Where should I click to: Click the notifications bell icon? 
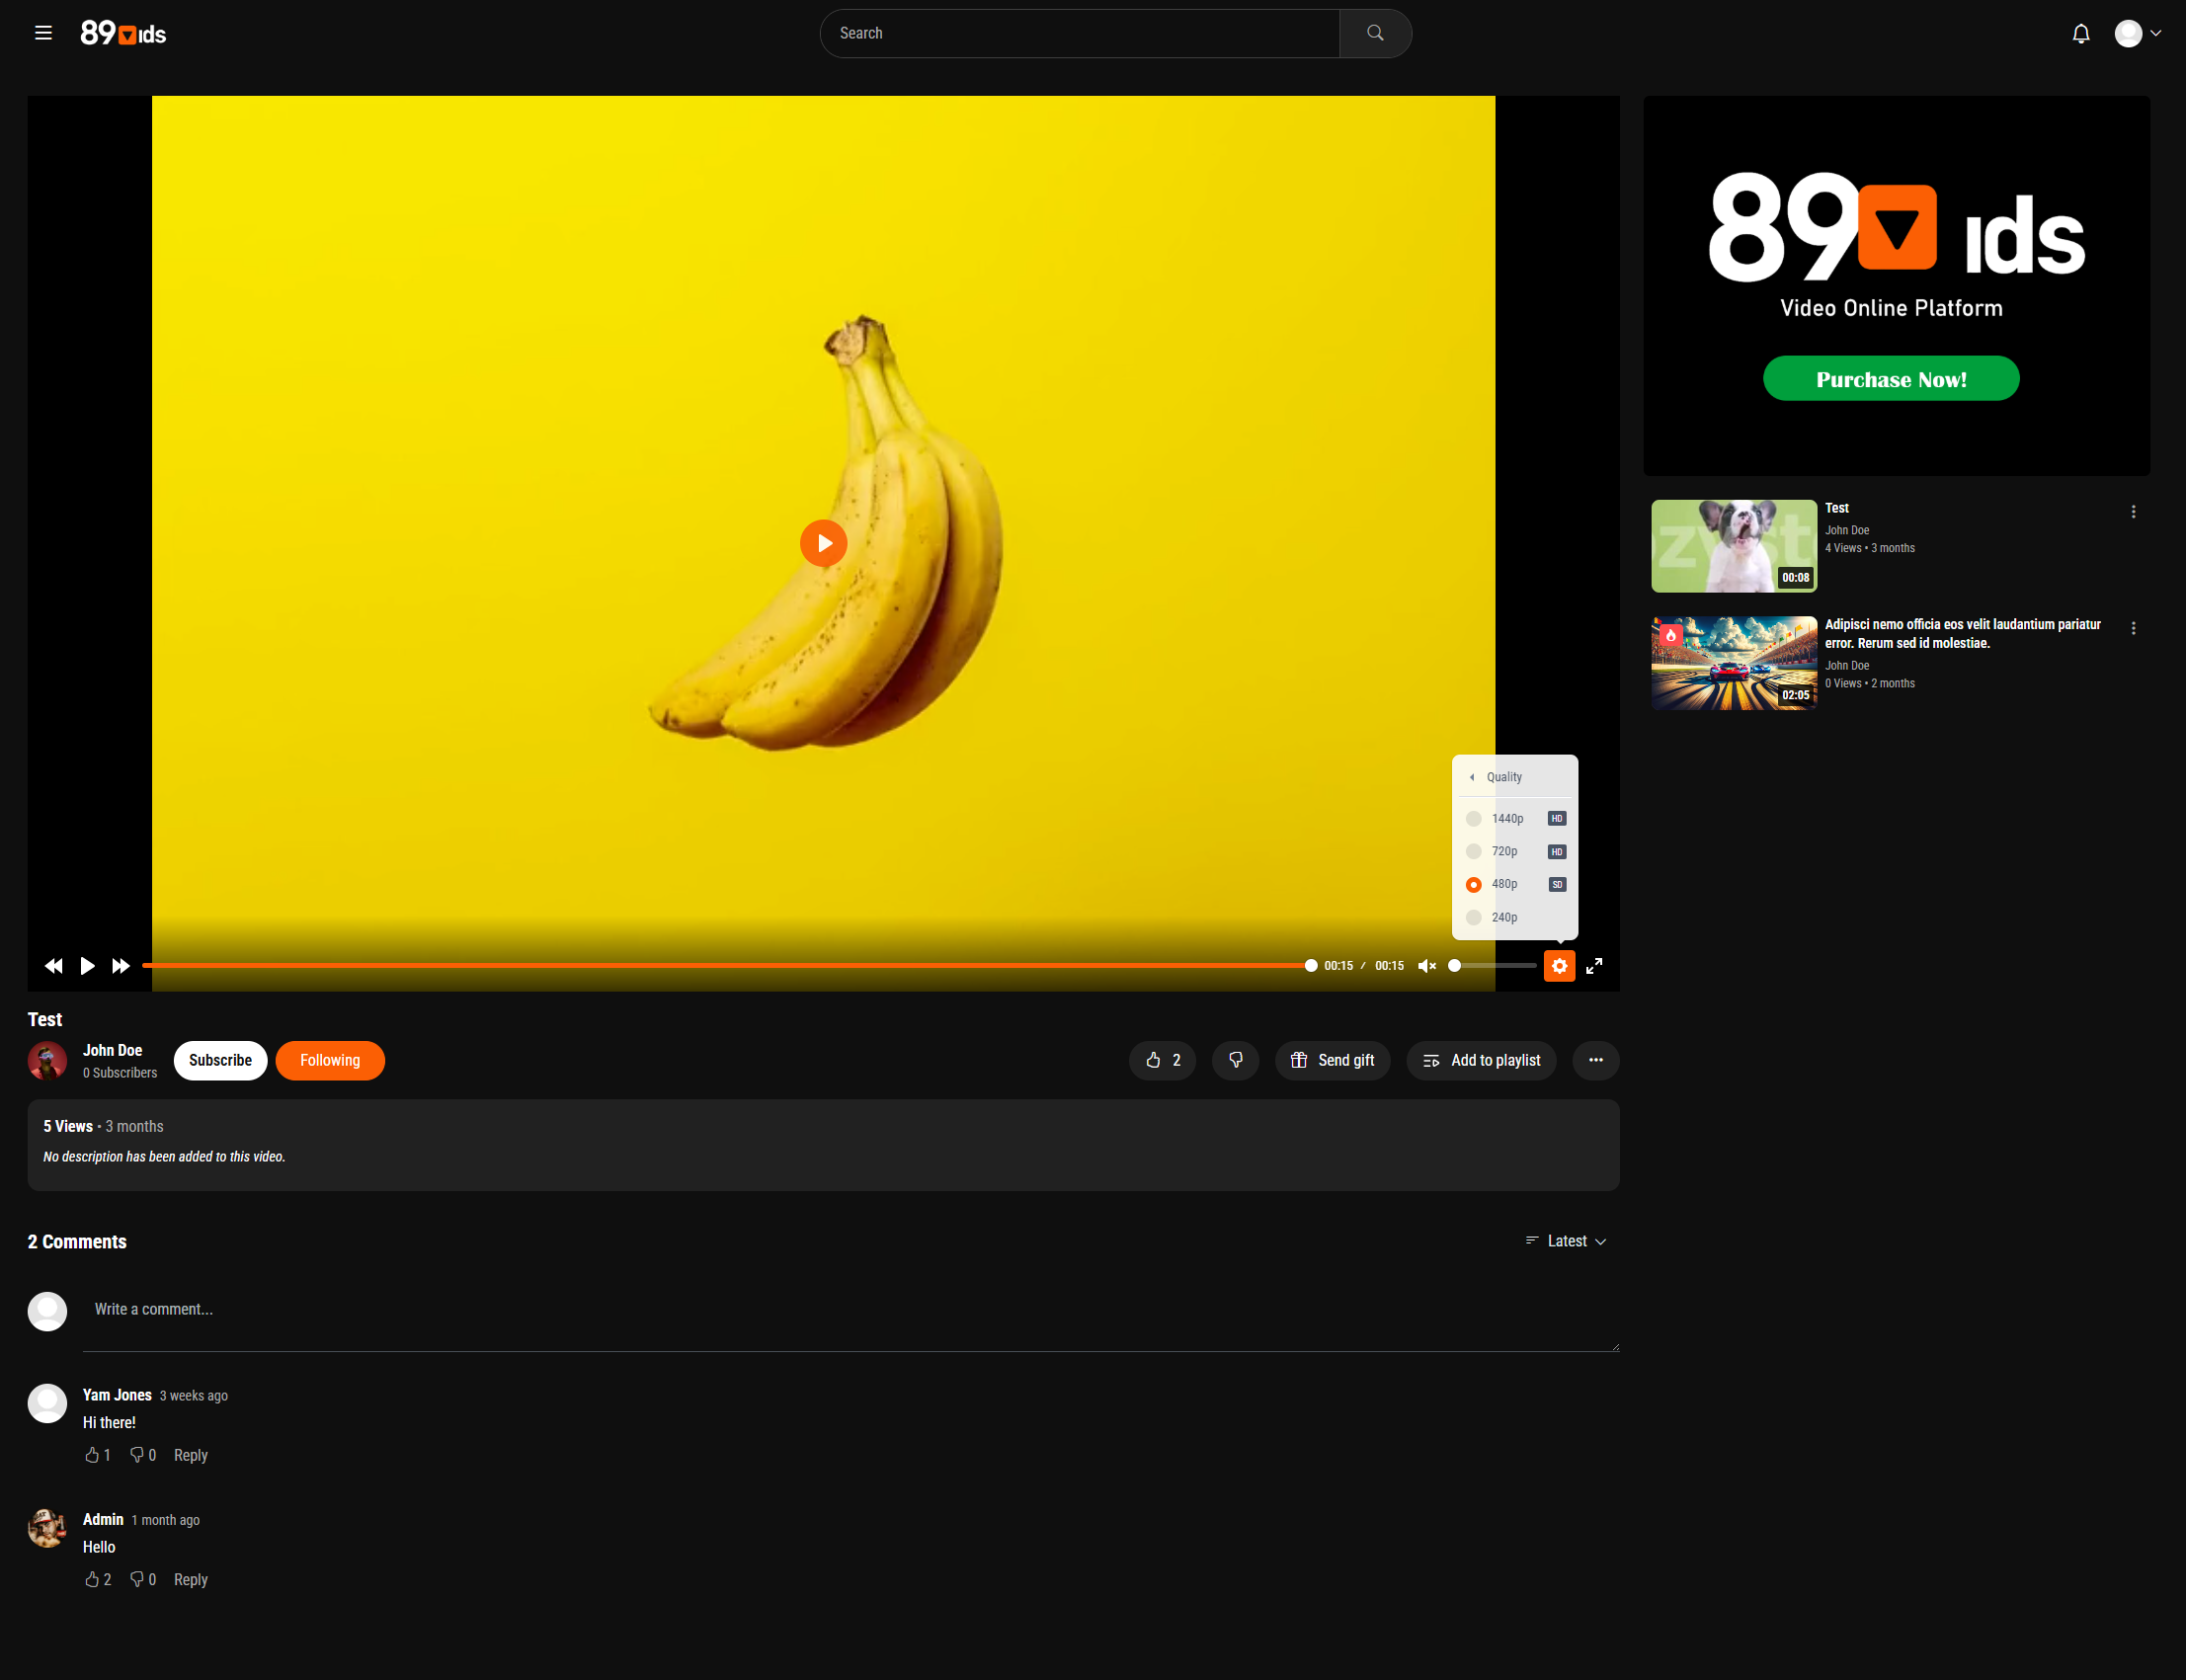pos(2080,34)
